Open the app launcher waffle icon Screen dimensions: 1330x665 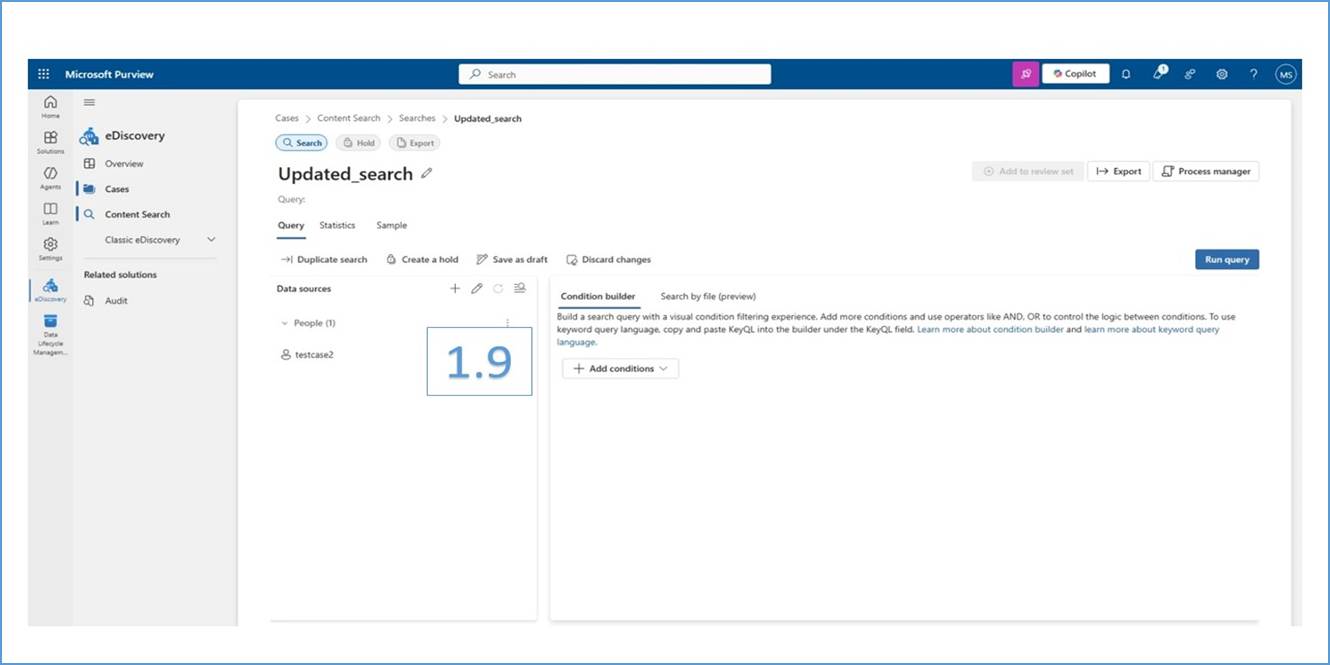coord(43,74)
